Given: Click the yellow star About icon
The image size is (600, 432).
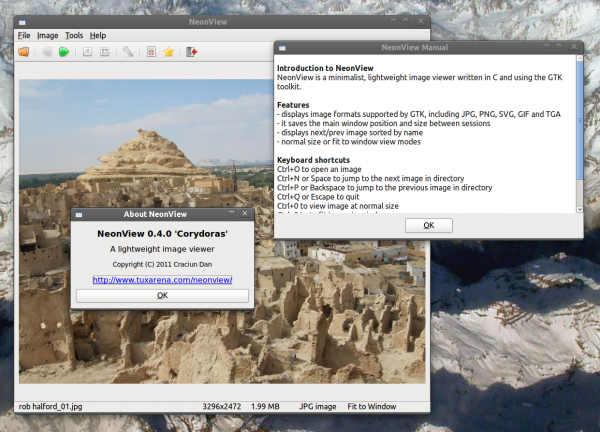Looking at the screenshot, I should pos(169,52).
